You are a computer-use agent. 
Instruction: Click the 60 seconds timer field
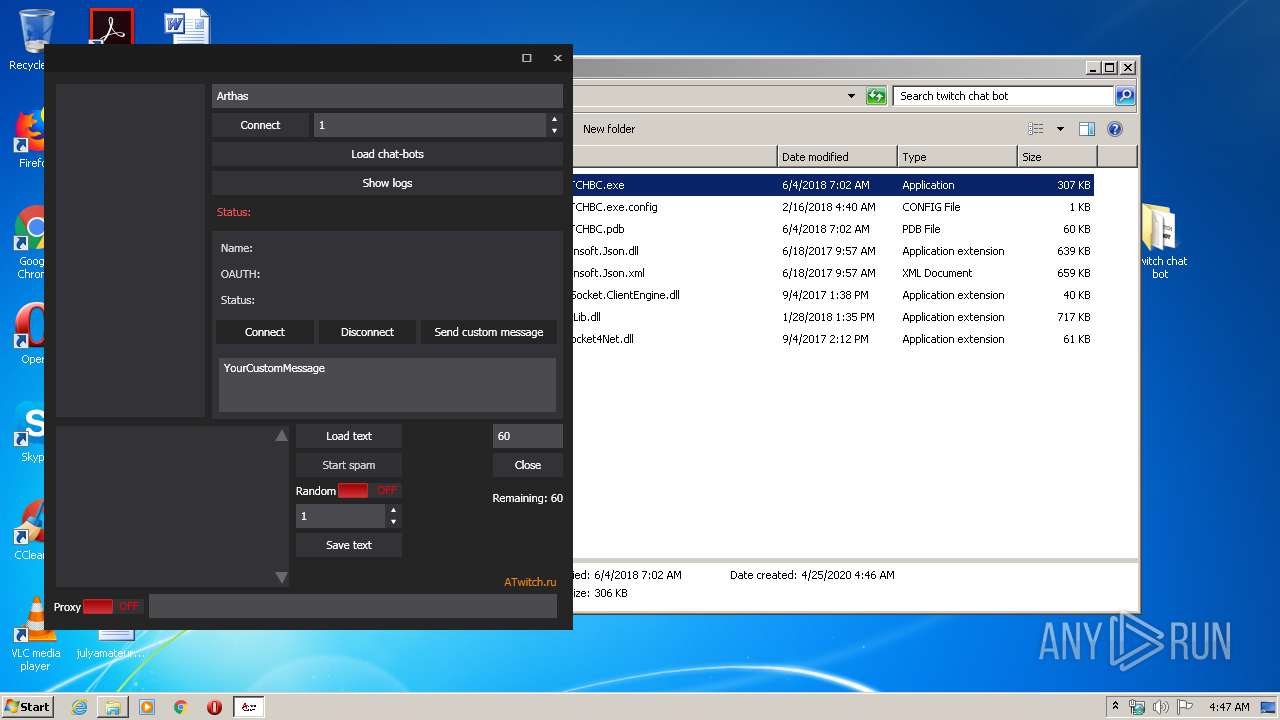pyautogui.click(x=528, y=436)
